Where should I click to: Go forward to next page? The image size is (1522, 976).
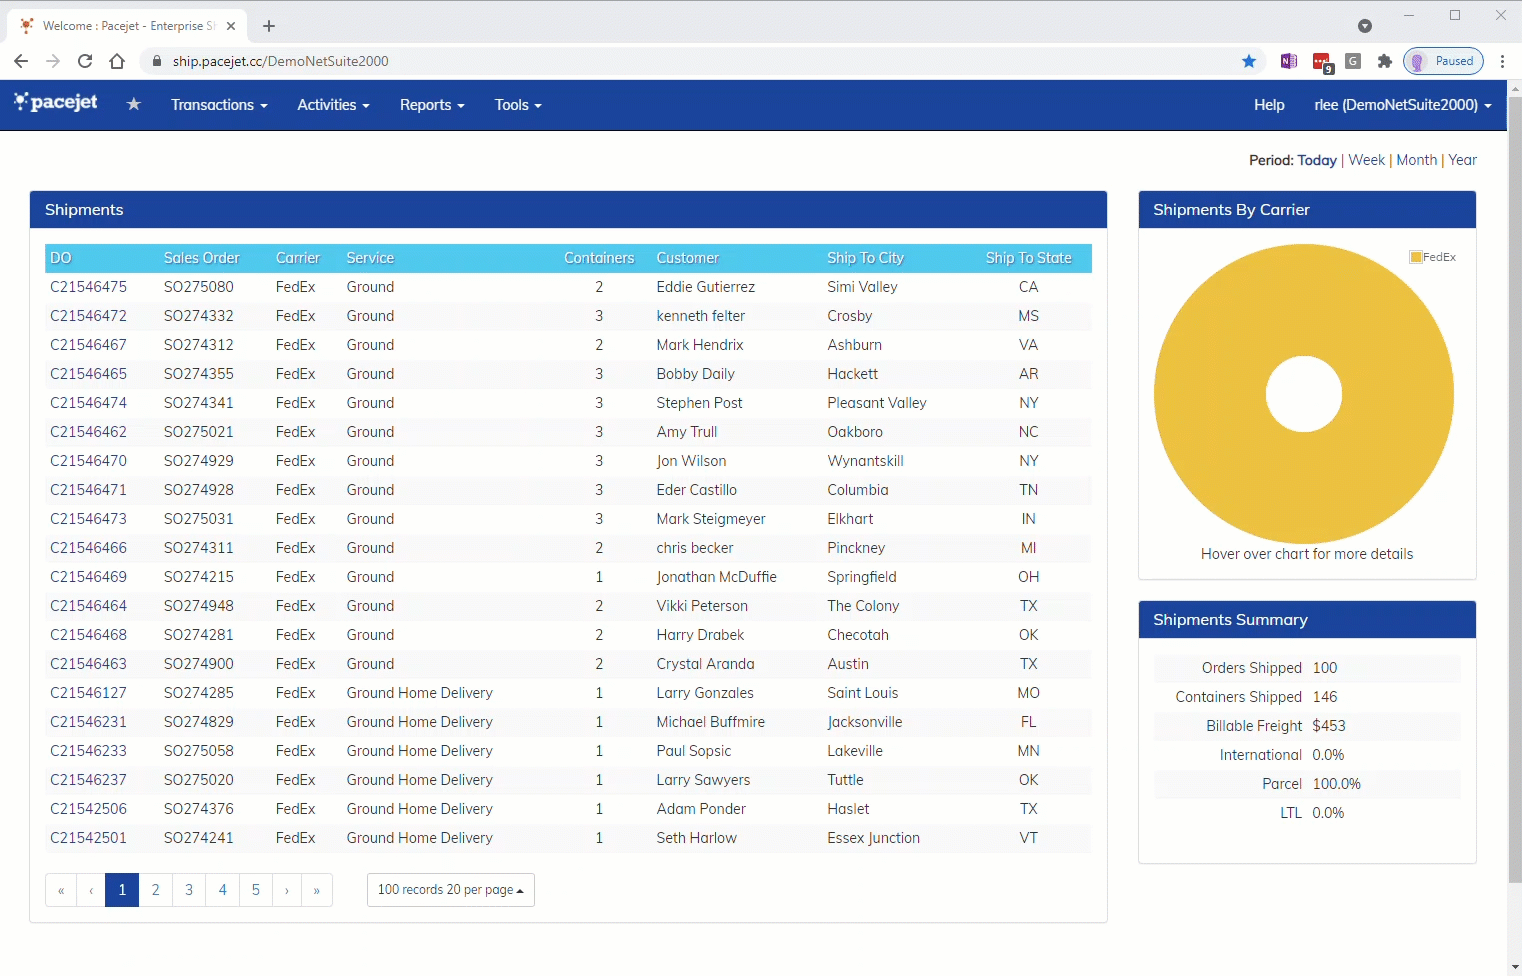(x=53, y=61)
